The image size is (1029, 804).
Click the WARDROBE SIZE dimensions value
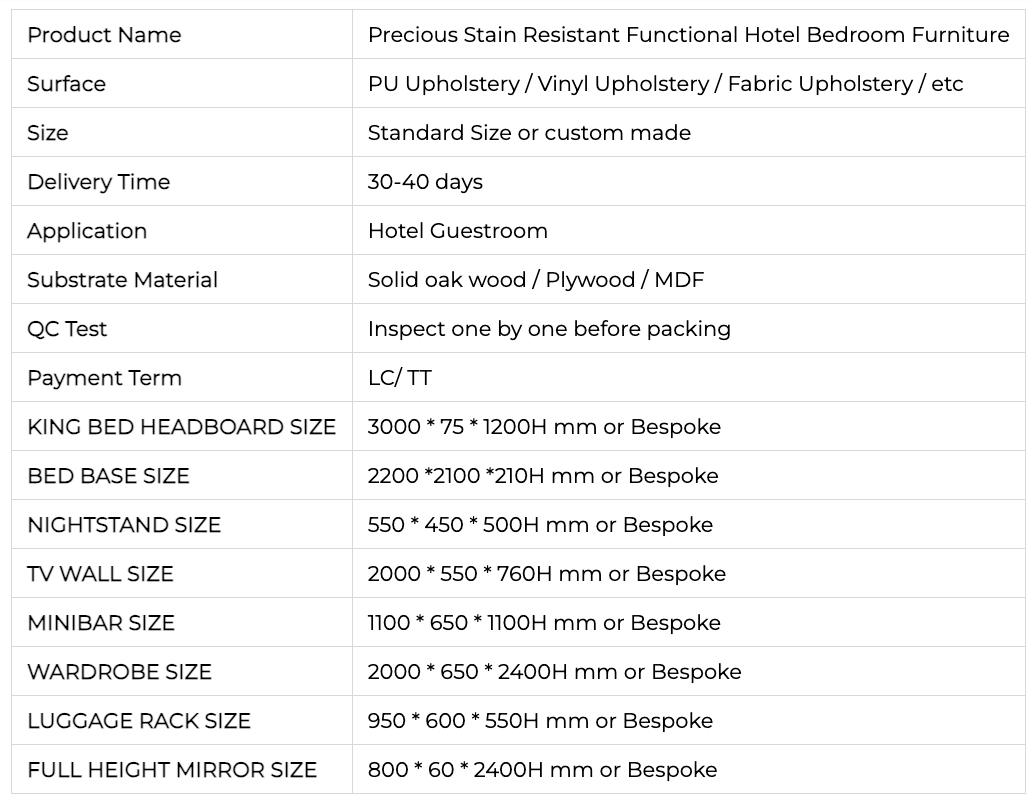(554, 672)
